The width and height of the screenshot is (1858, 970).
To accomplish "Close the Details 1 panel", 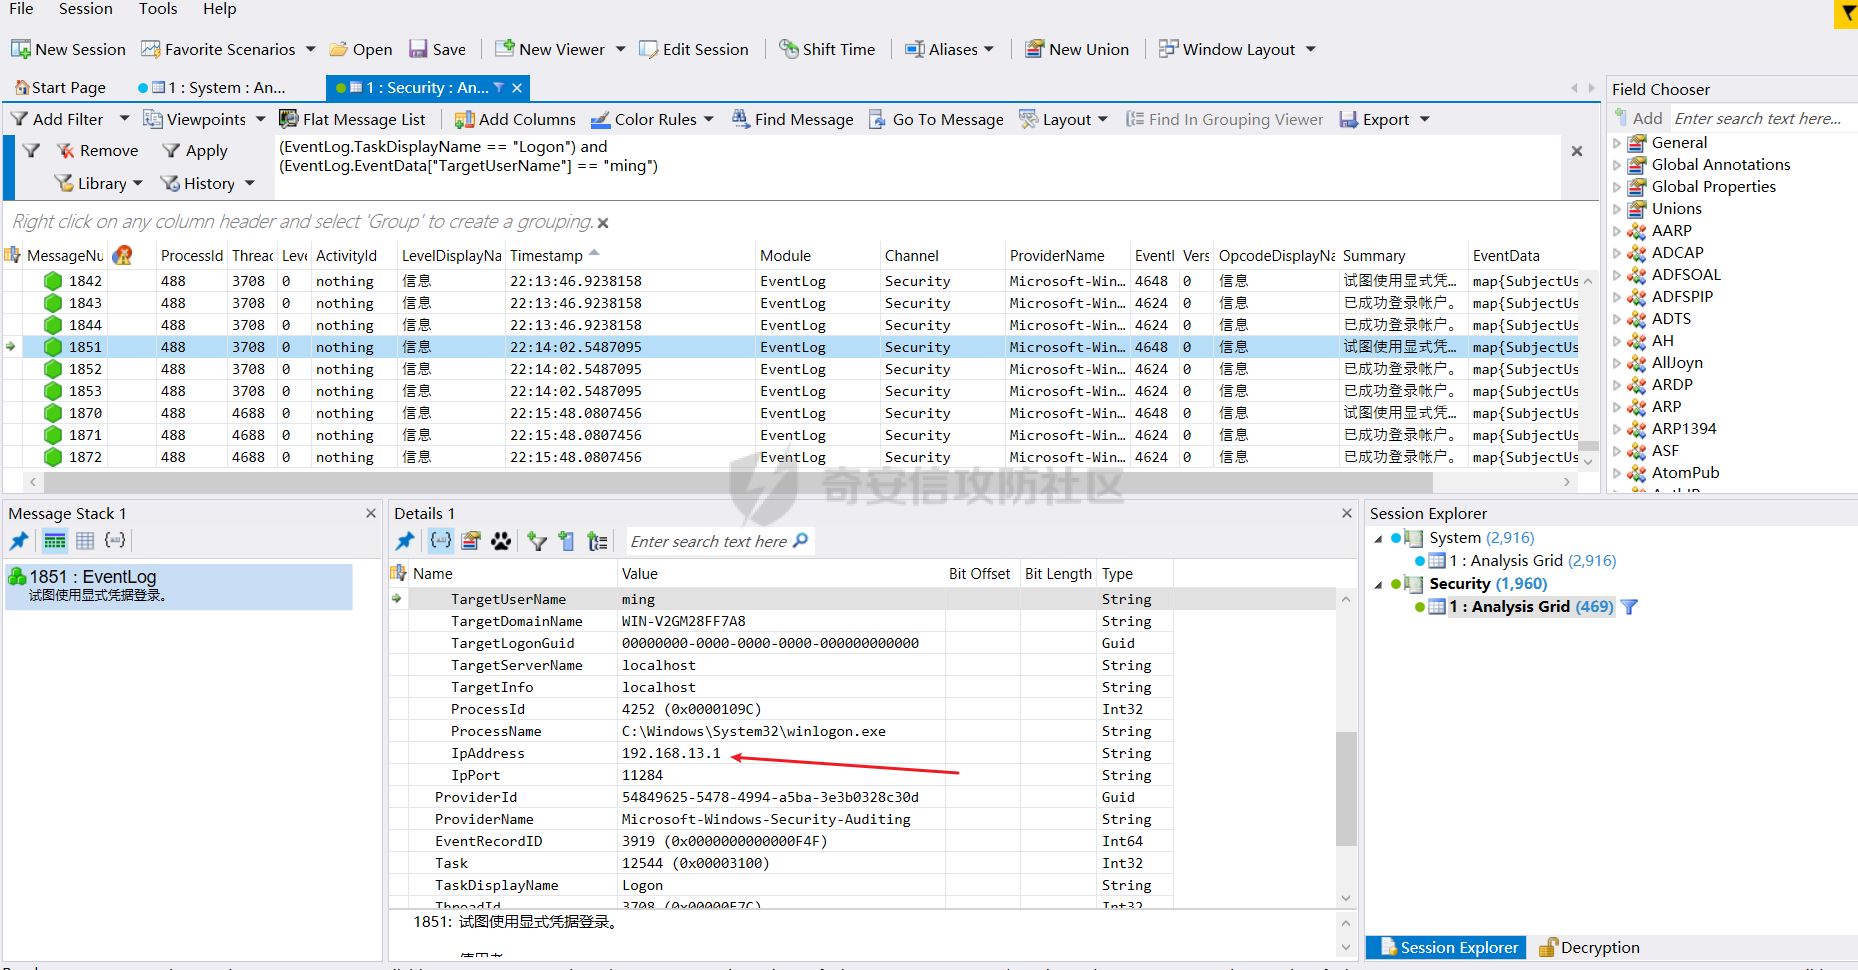I will [1347, 513].
